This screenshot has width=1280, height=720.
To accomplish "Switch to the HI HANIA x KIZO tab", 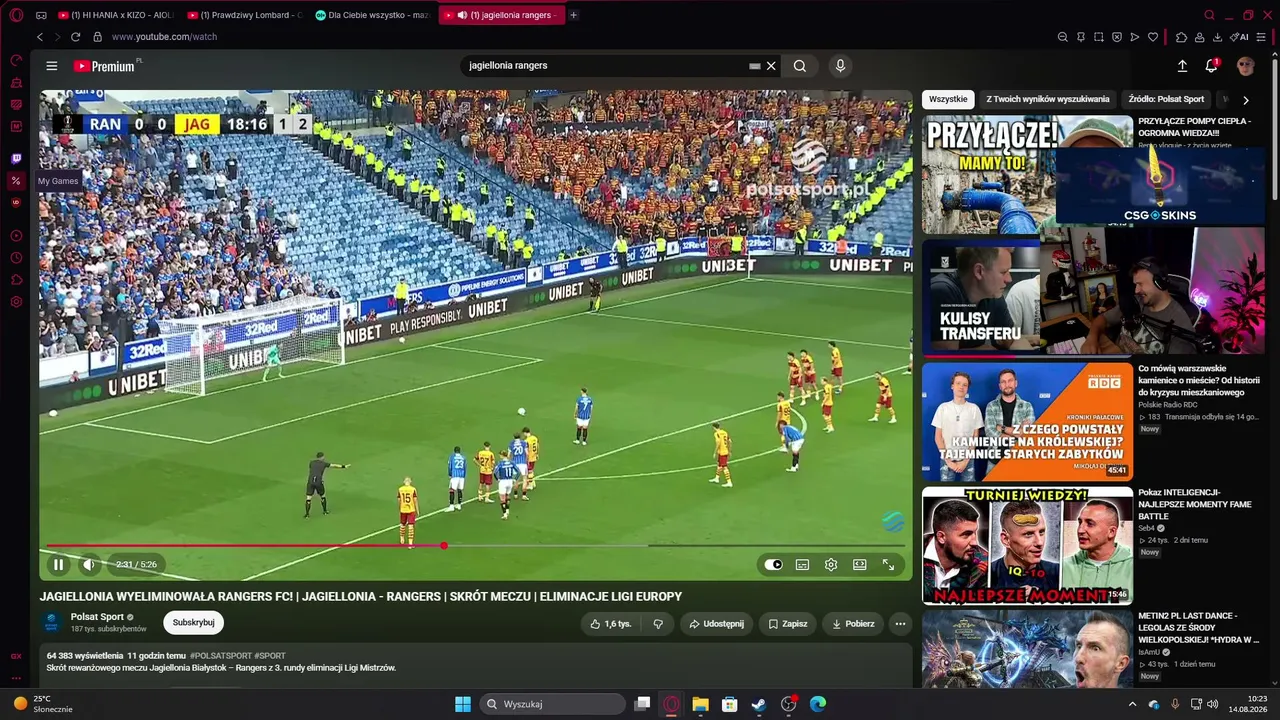I will tap(116, 15).
